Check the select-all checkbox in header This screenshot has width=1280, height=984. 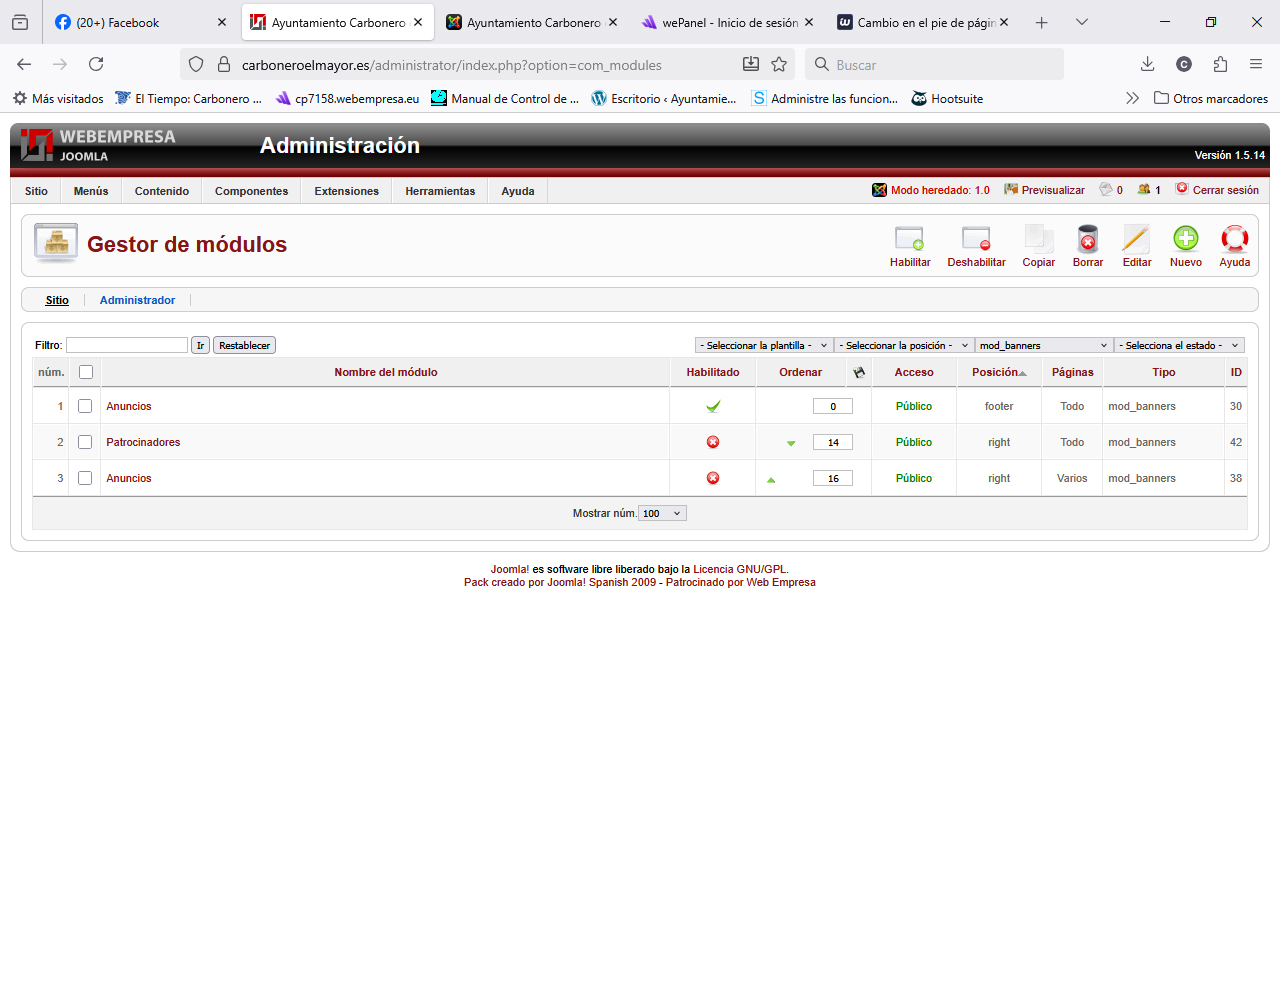coord(86,372)
